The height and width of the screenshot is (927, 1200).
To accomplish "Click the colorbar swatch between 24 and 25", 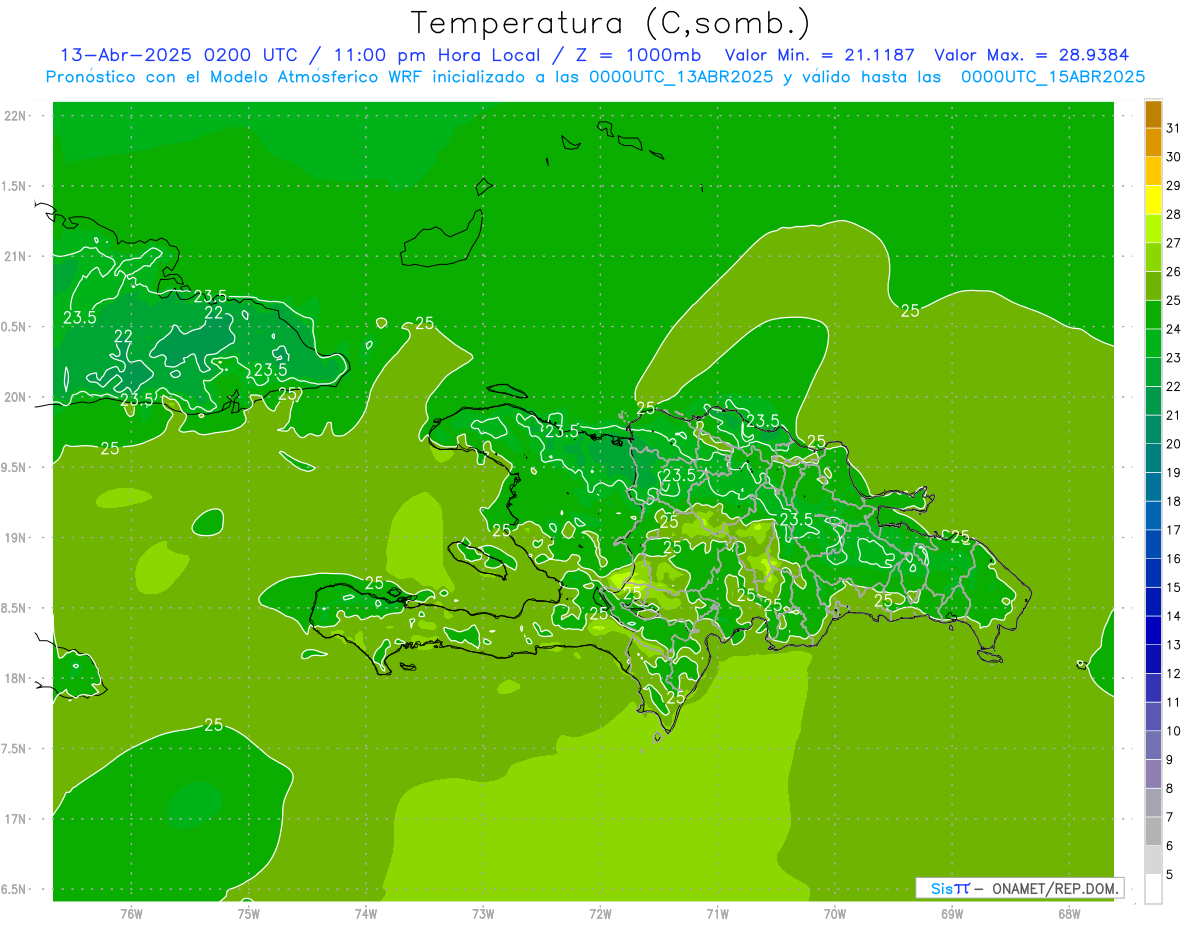I will pos(1153,315).
